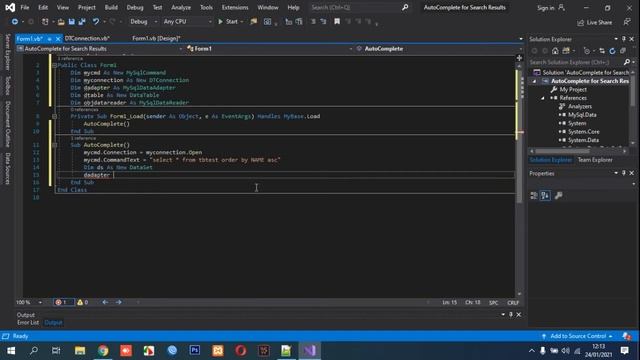Switch to the Error List tab
The image size is (640, 360).
pos(28,322)
